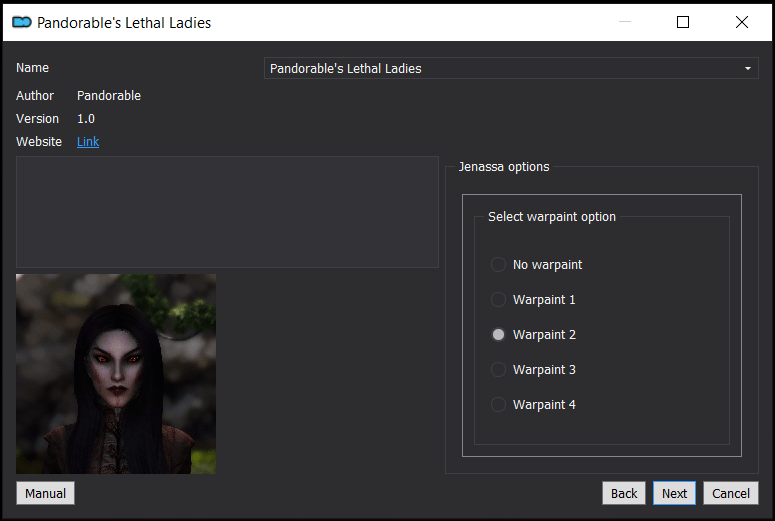Click the Name field label

pos(32,68)
